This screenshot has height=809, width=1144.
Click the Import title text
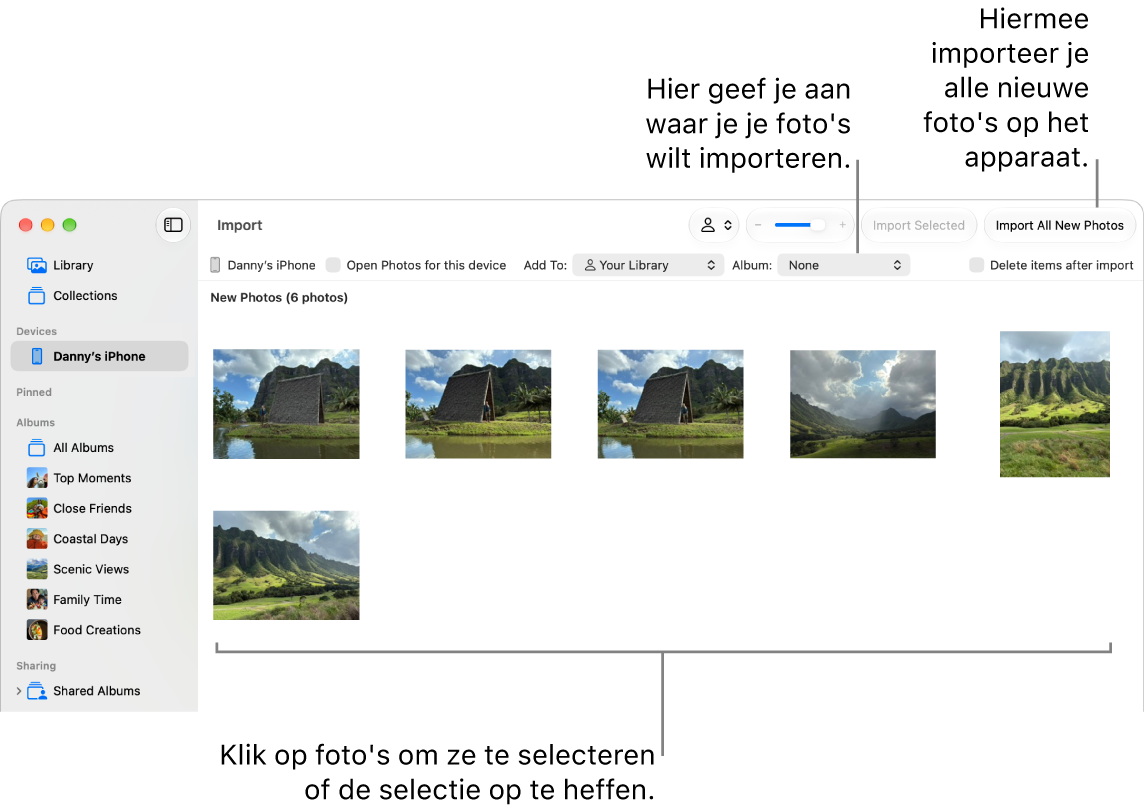239,225
